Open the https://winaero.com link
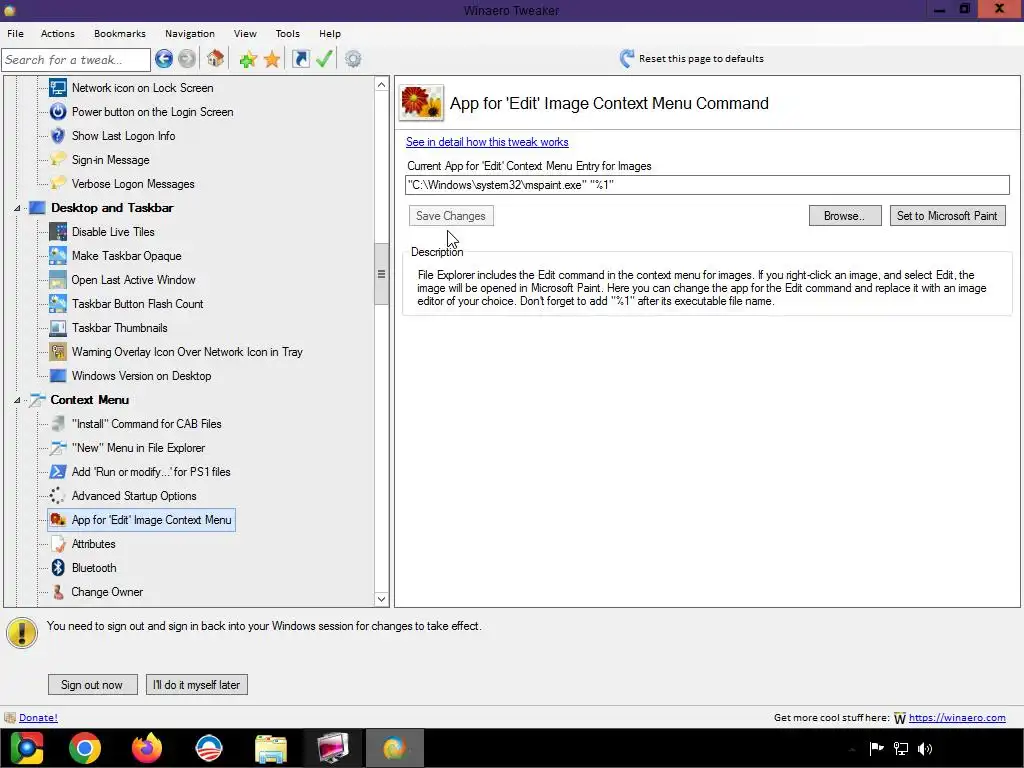This screenshot has width=1024, height=768. [957, 717]
